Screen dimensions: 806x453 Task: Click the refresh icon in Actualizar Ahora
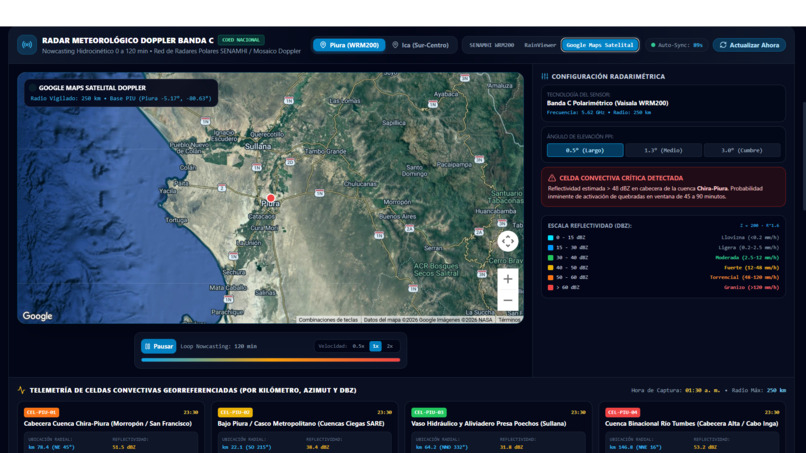723,45
